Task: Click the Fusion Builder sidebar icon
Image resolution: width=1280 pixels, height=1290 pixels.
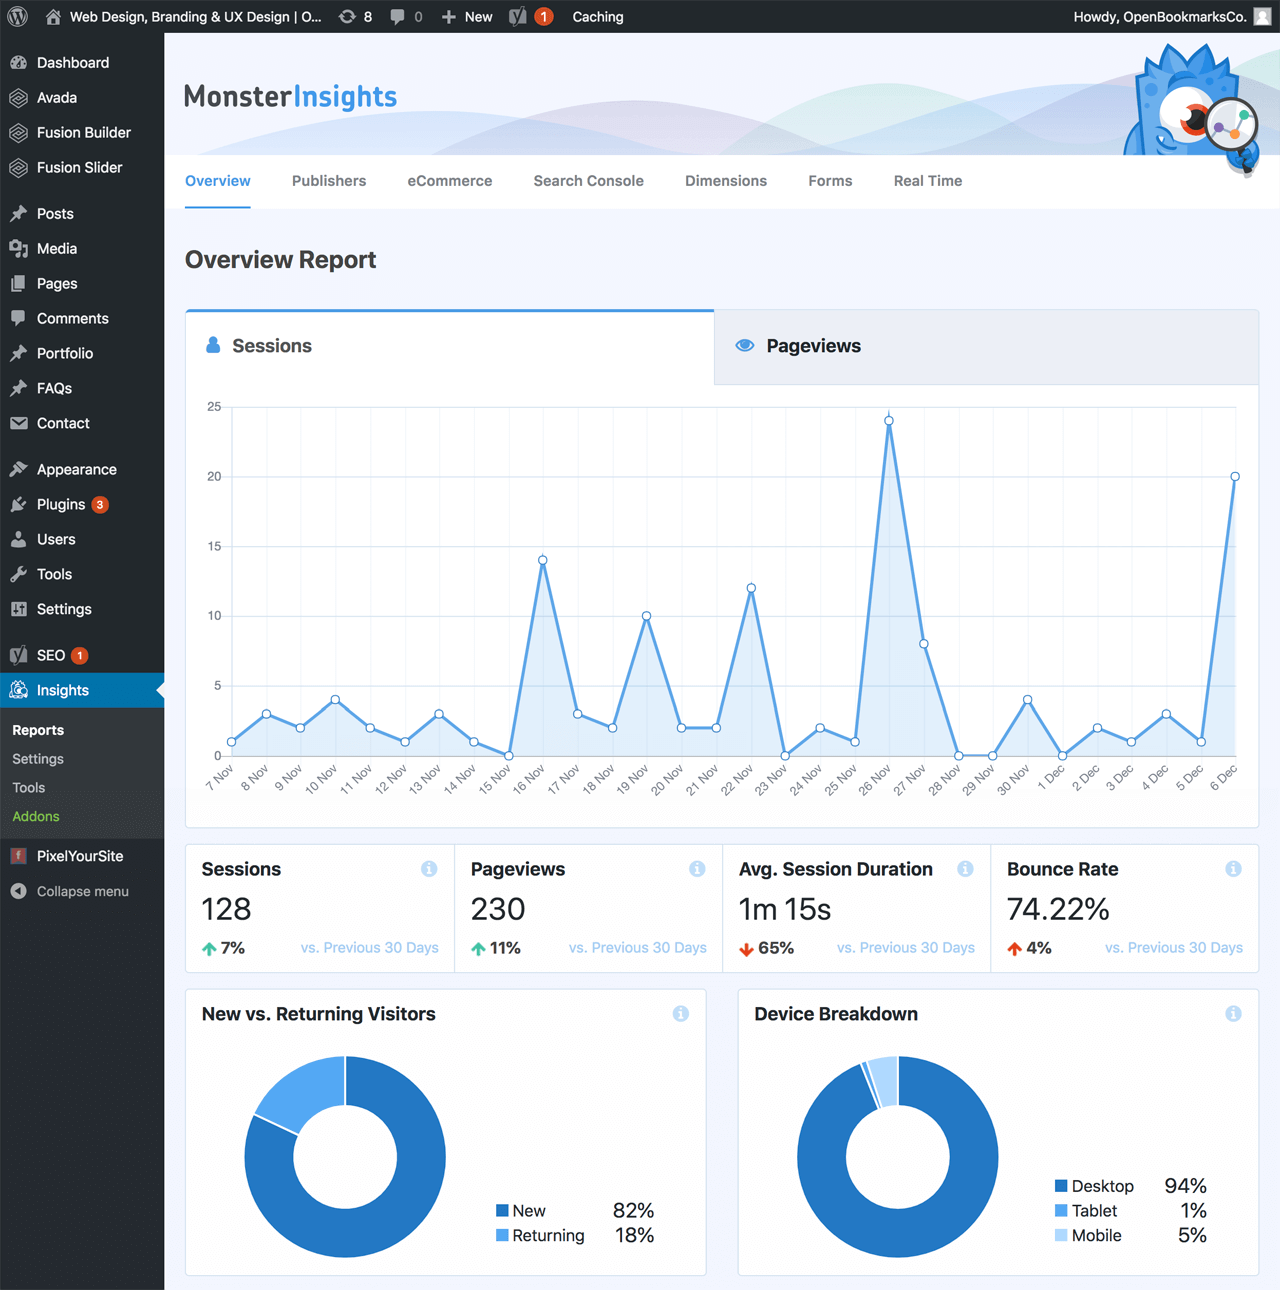Action: (19, 132)
